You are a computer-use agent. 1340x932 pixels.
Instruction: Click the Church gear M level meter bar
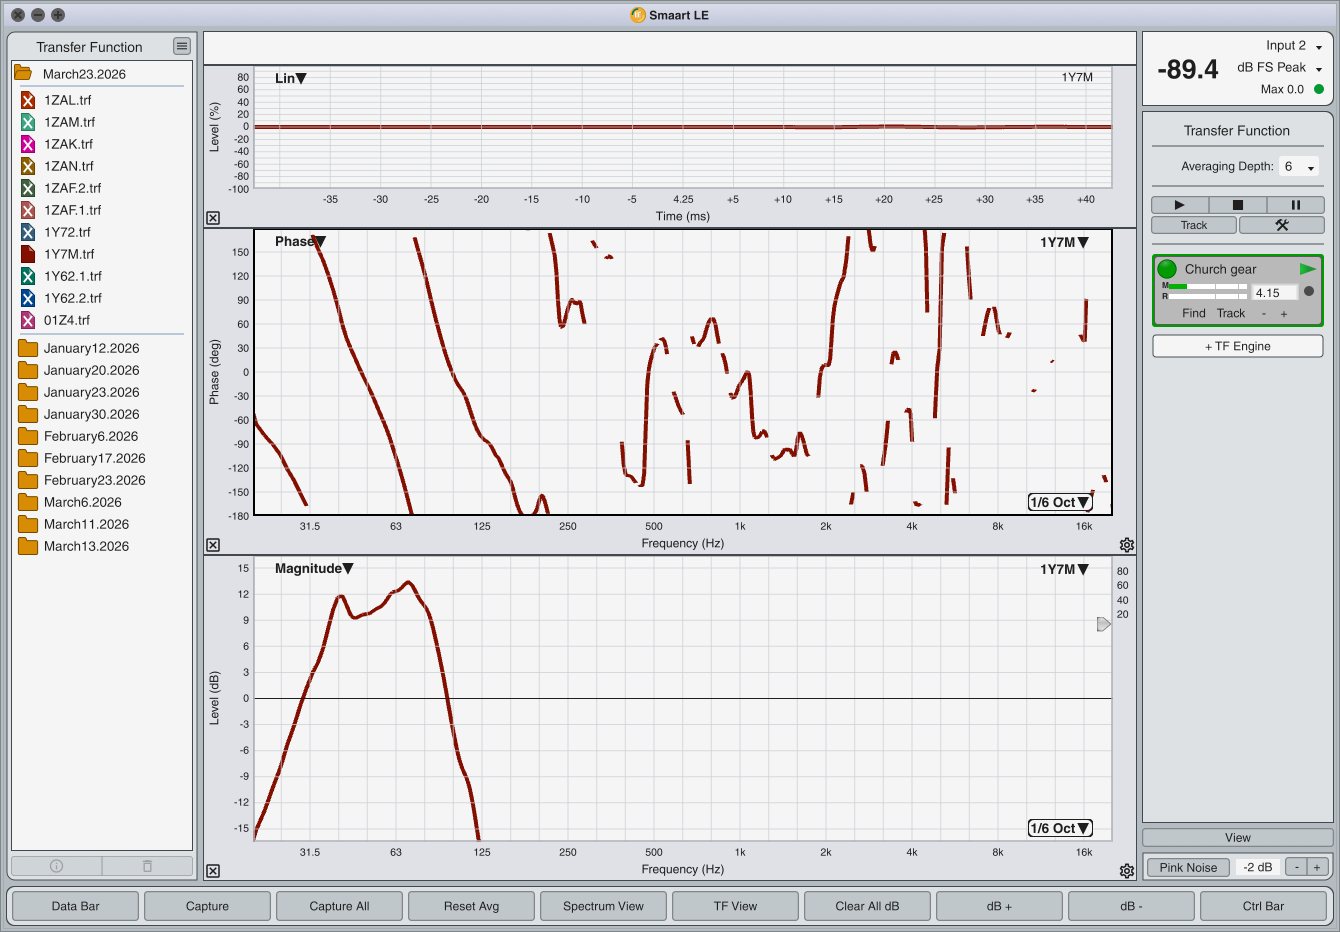pyautogui.click(x=1208, y=286)
